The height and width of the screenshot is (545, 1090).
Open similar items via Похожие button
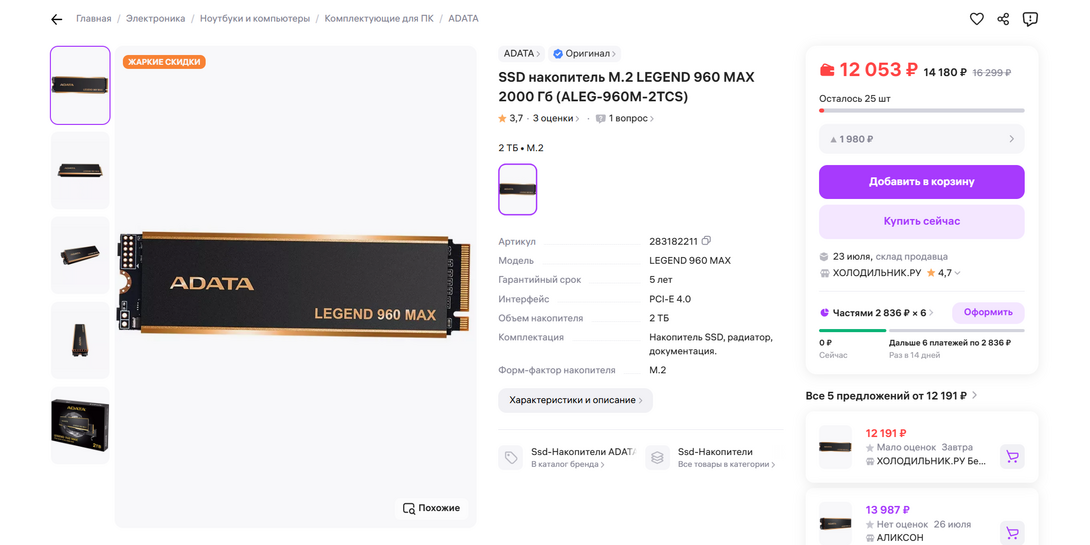tap(432, 508)
